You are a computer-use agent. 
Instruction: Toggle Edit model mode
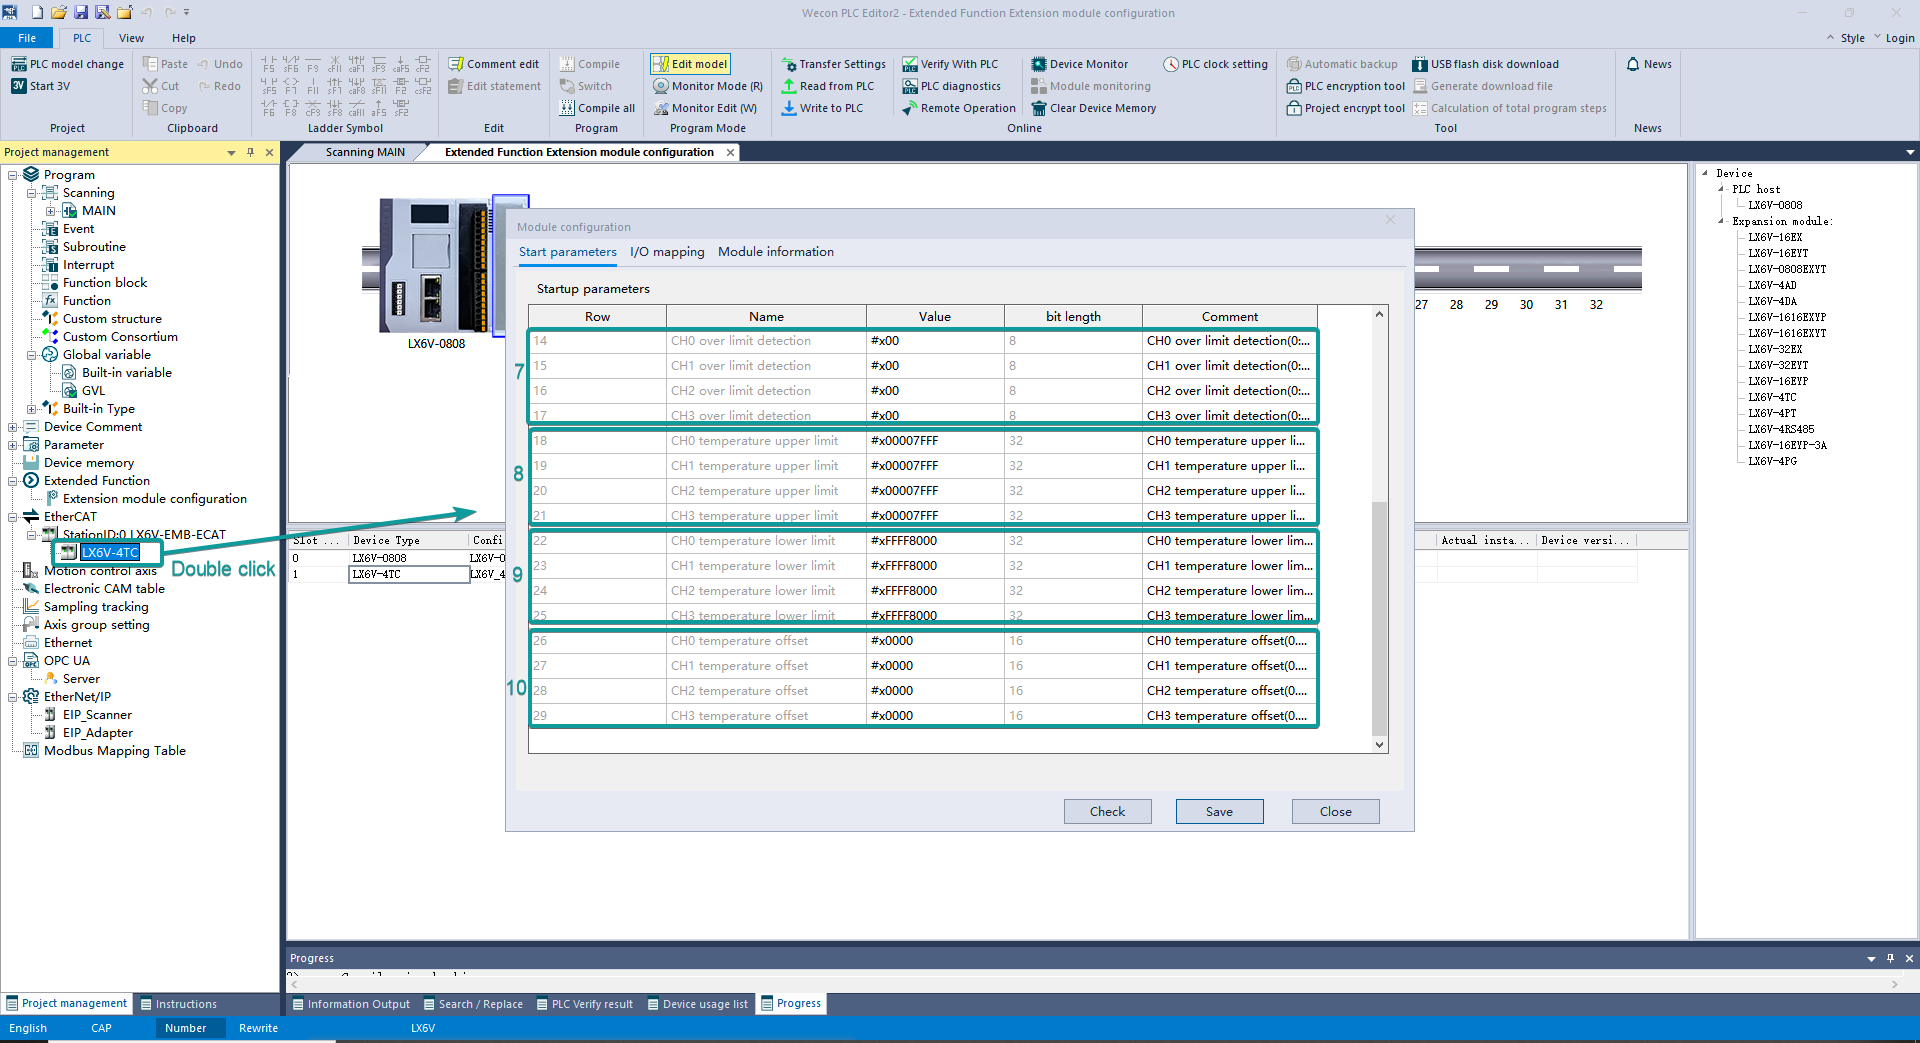point(690,64)
